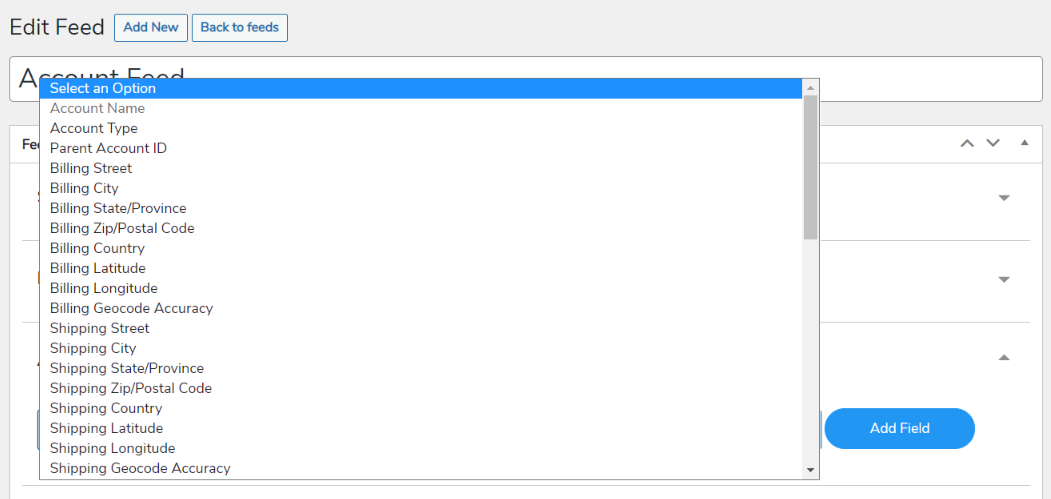Select Account Type from the dropdown list
The height and width of the screenshot is (499, 1051).
pyautogui.click(x=94, y=128)
